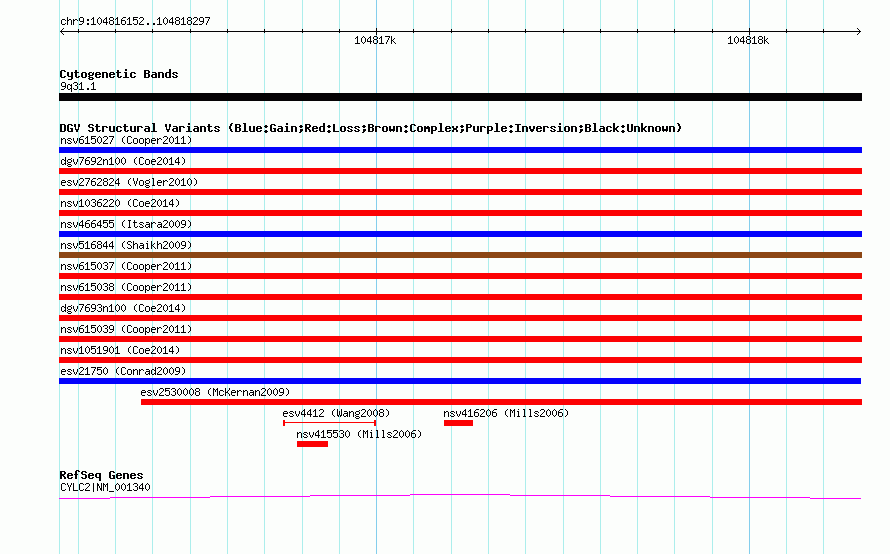890x554 pixels.
Task: Click the nsv1036220 (Coe2014) variant label
Action: coord(120,203)
